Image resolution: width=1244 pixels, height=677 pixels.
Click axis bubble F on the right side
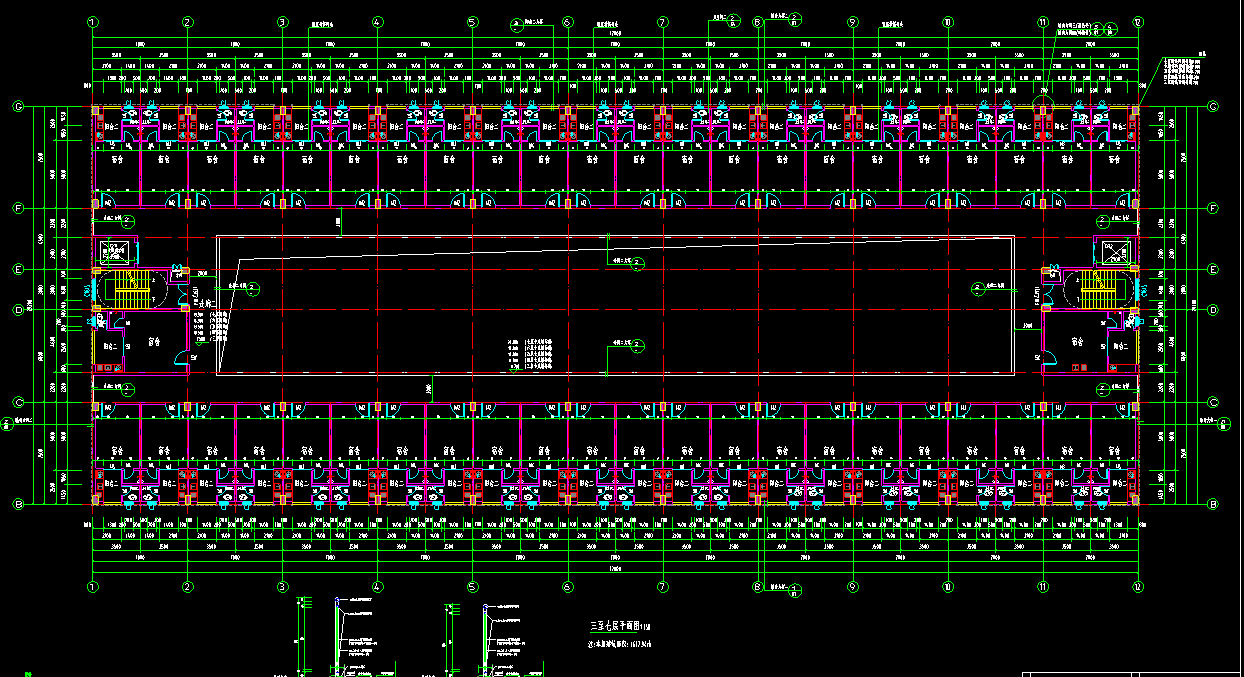1213,209
